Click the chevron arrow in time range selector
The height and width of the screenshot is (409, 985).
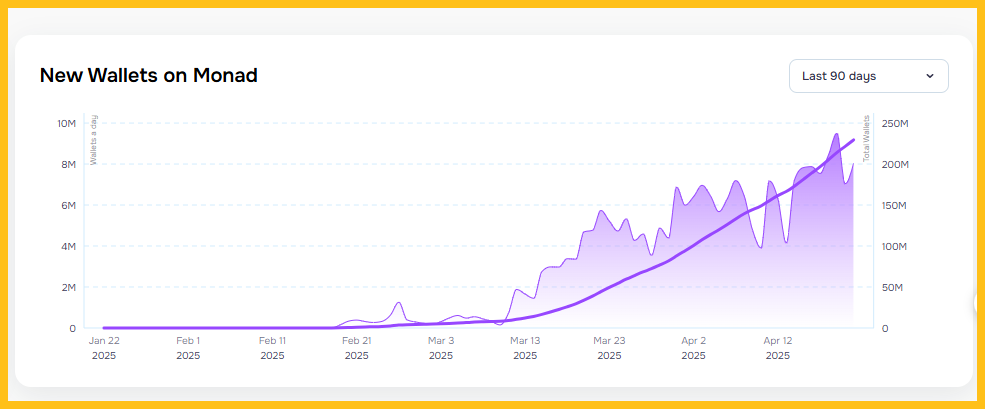(930, 76)
